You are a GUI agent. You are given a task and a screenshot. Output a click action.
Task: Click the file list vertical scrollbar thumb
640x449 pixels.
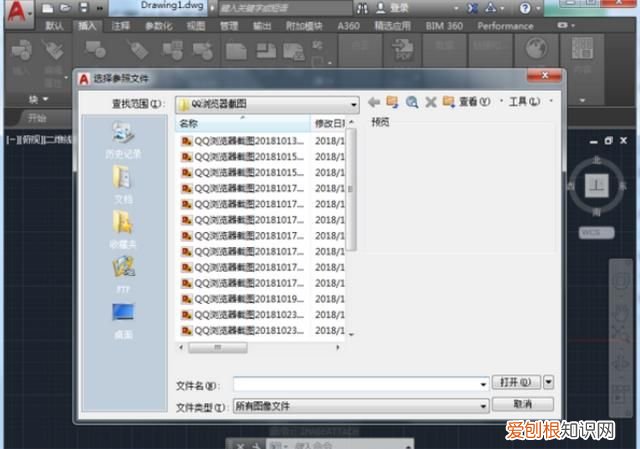coord(351,189)
